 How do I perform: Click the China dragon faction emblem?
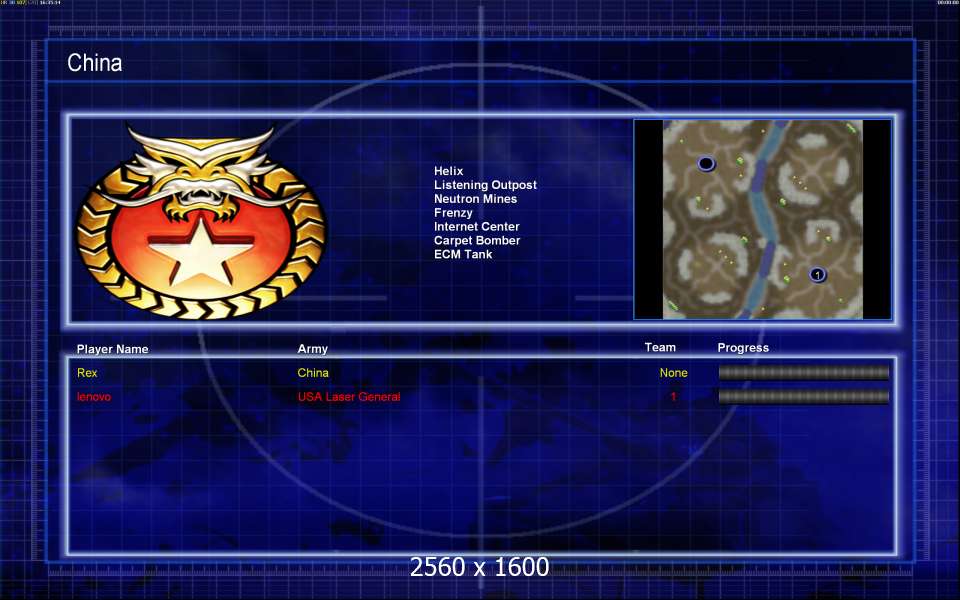201,221
